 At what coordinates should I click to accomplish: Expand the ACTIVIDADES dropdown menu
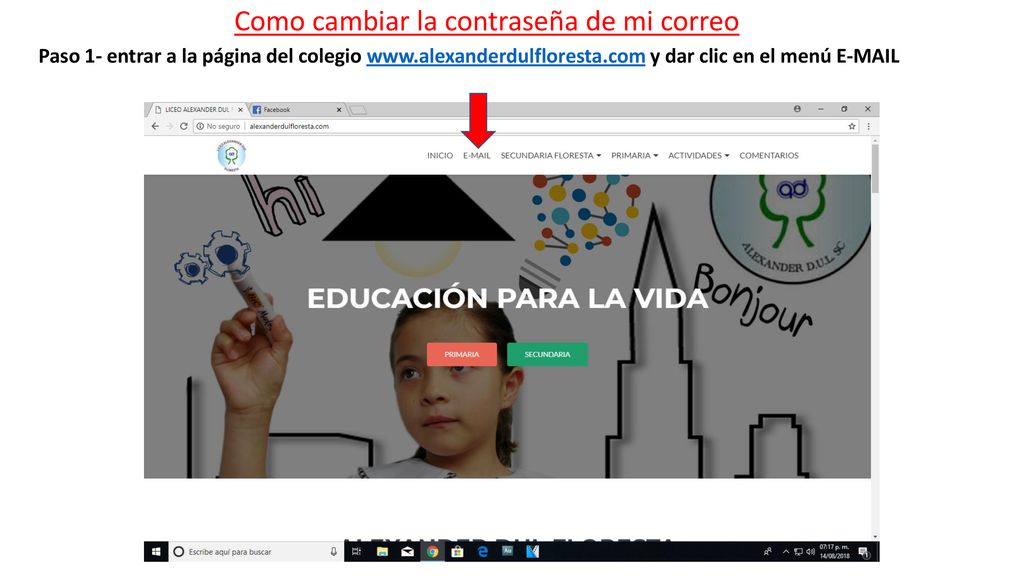698,155
